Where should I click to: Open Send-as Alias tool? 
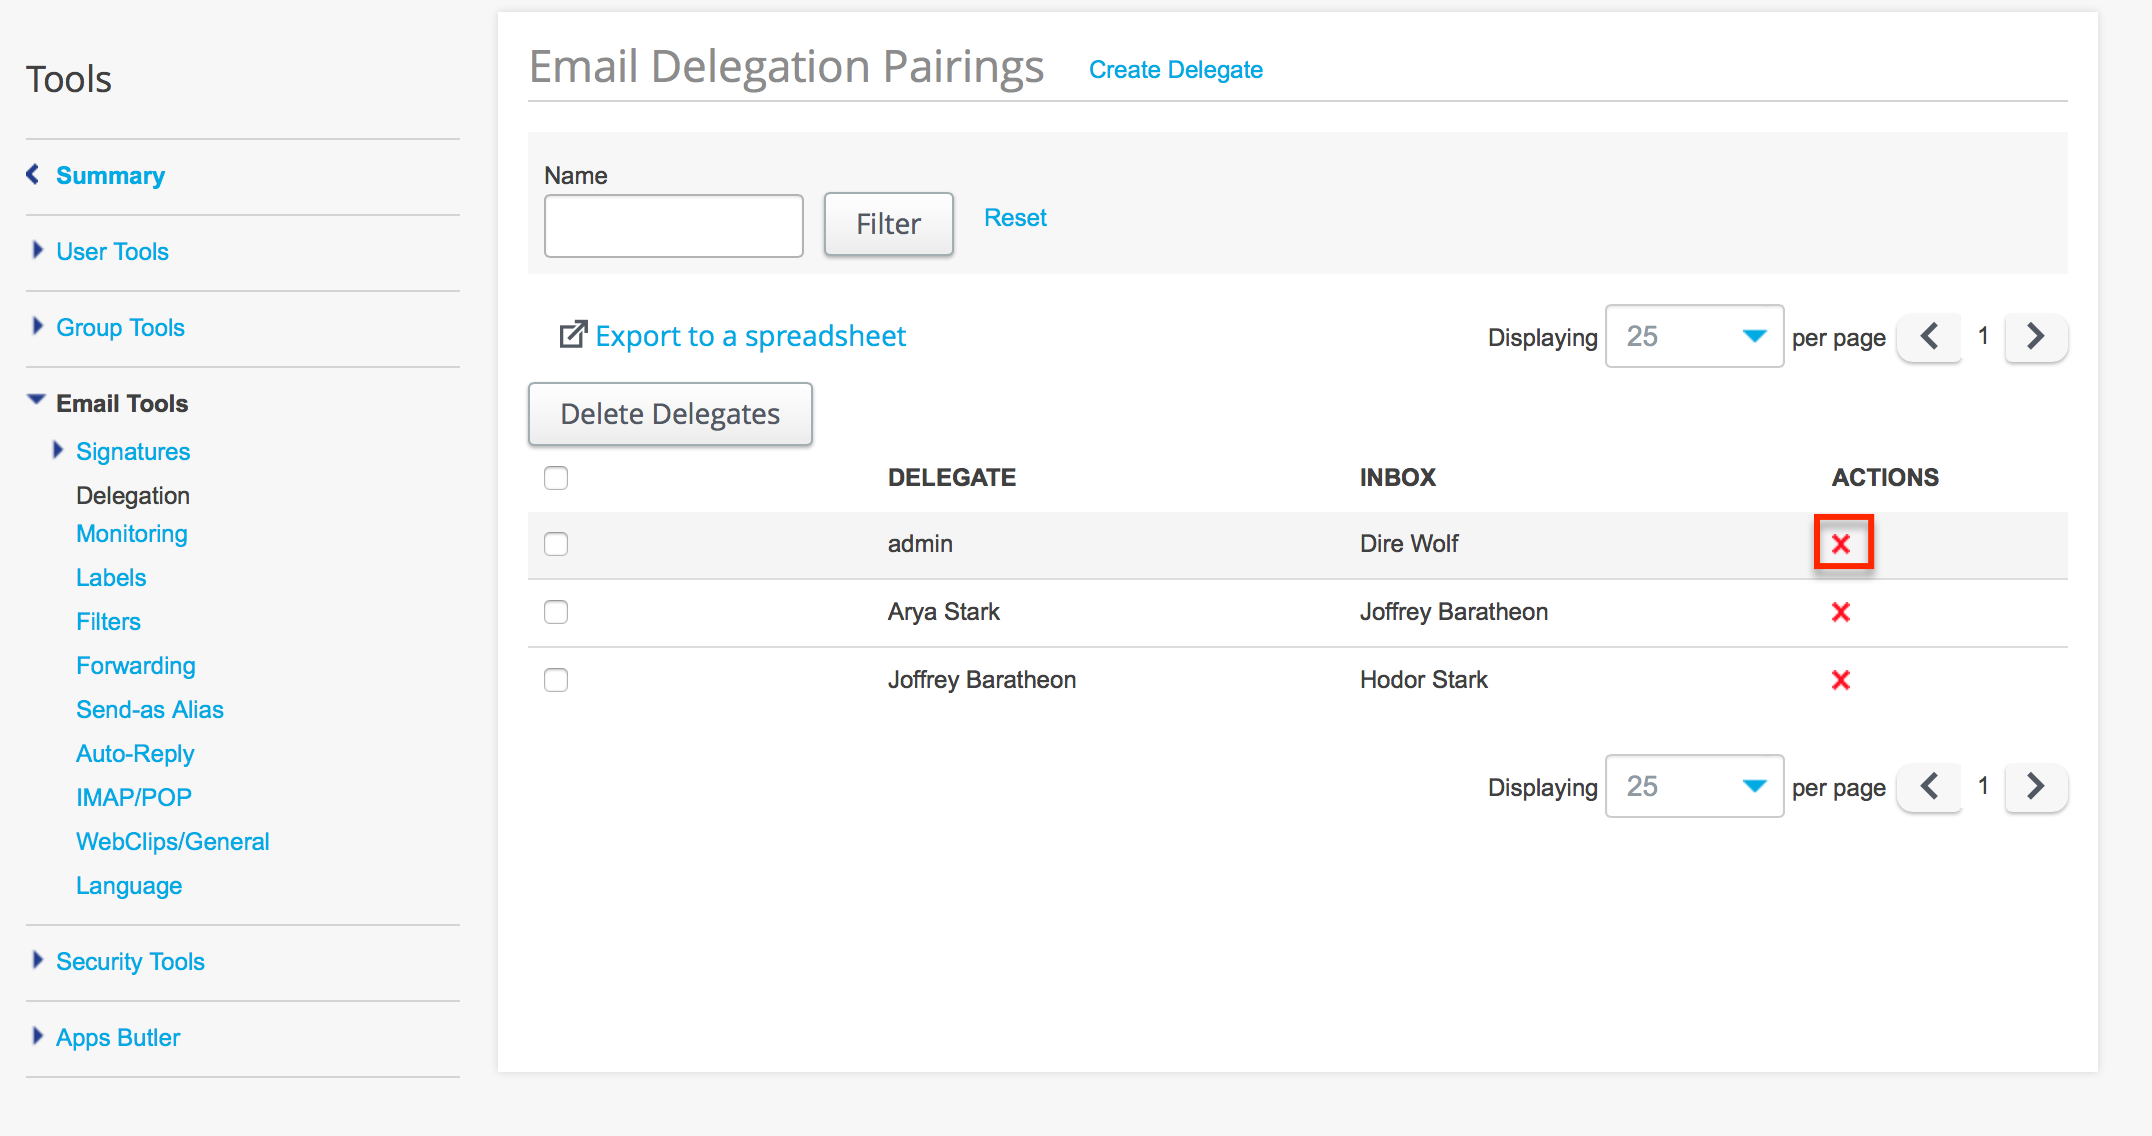150,710
